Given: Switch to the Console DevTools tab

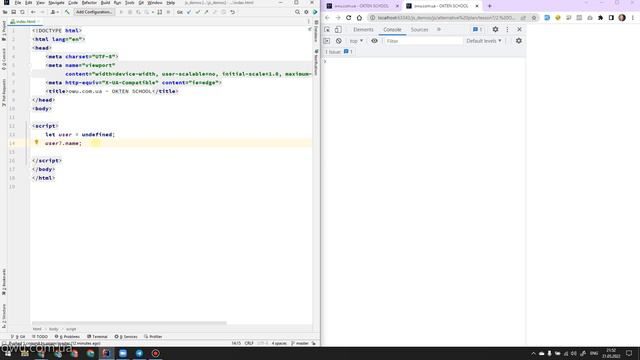Looking at the screenshot, I should (x=392, y=30).
